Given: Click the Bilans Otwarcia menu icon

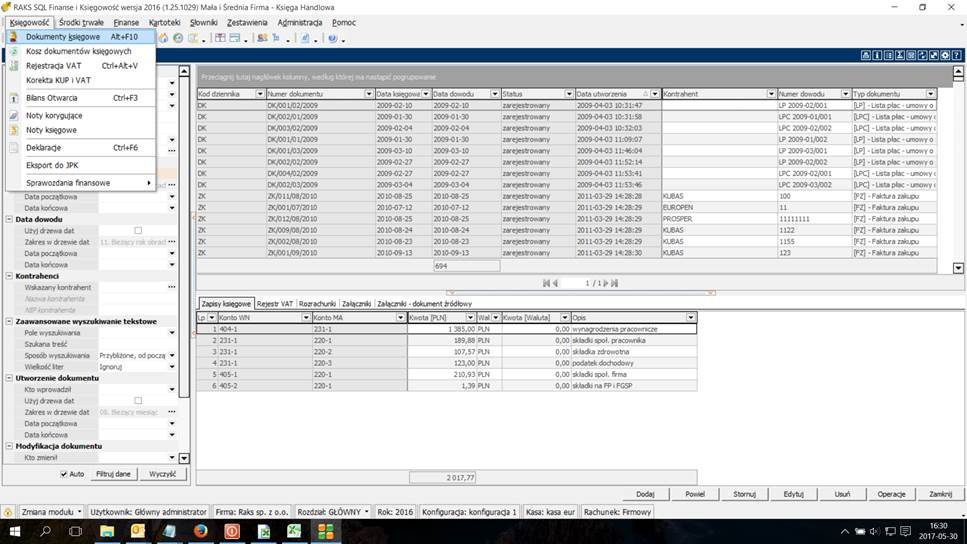Looking at the screenshot, I should point(14,98).
